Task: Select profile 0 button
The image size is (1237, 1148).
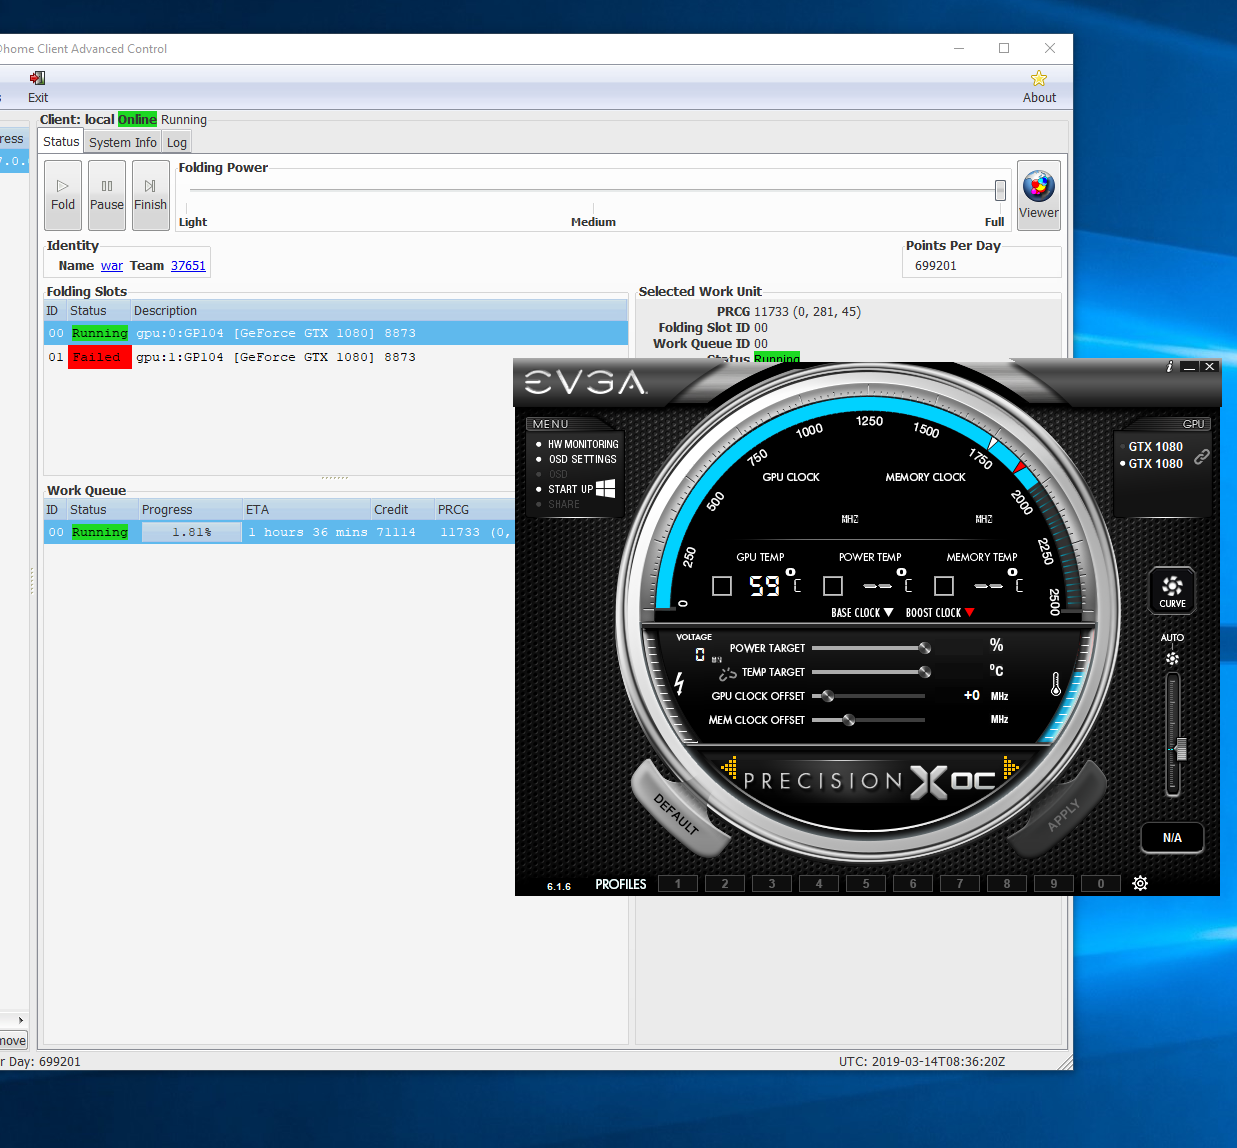Action: coord(1101,884)
